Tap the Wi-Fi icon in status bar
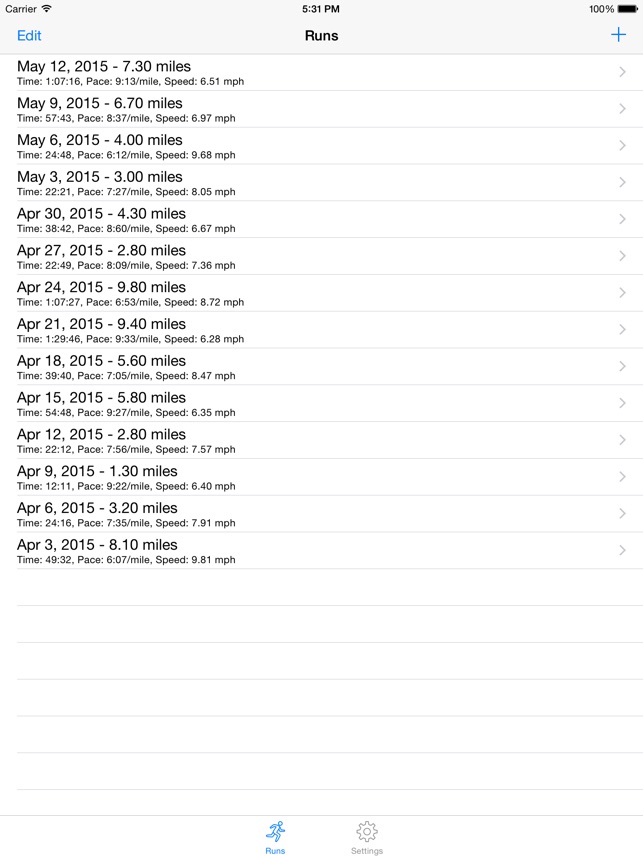 47,9
